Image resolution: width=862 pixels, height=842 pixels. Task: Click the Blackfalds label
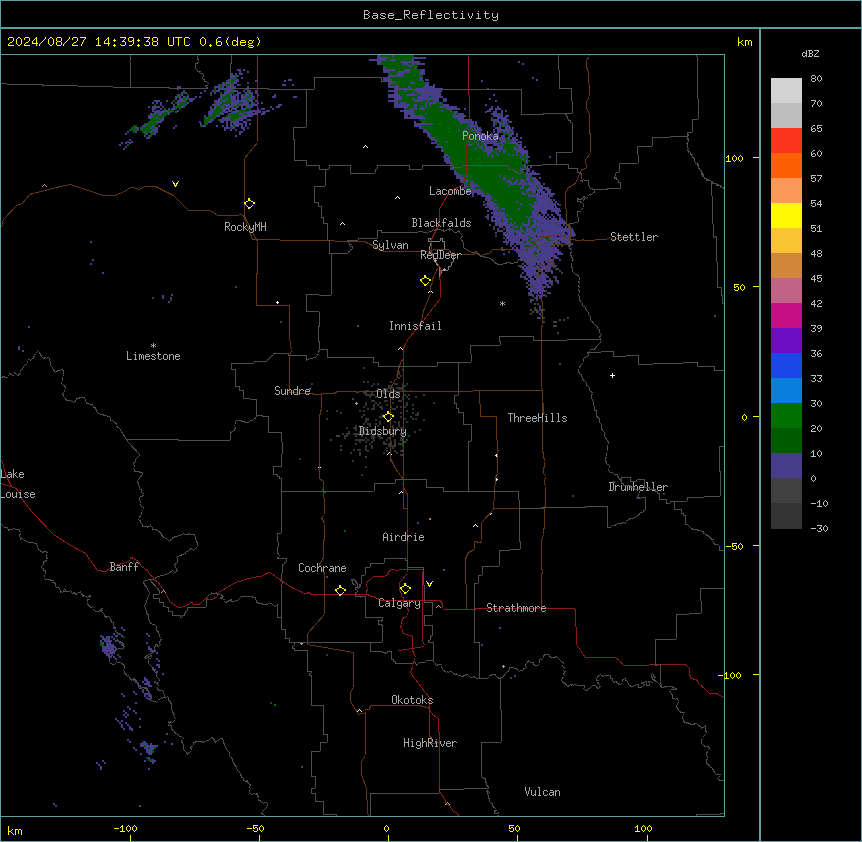(441, 223)
